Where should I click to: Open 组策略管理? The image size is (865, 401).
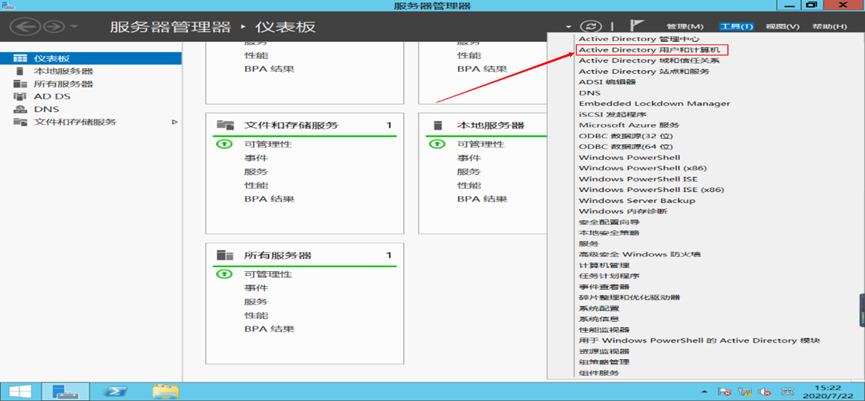[604, 362]
